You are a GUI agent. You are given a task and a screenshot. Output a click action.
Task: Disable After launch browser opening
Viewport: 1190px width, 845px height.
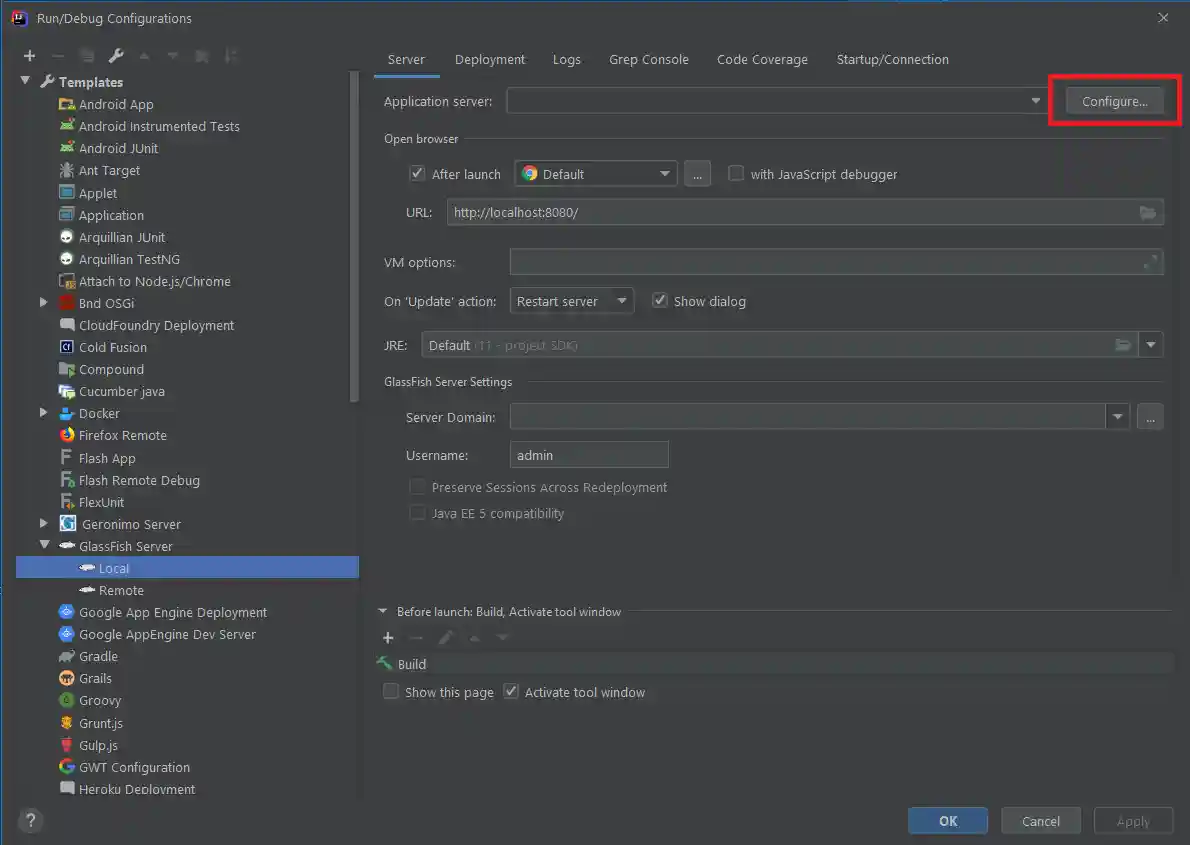(417, 173)
